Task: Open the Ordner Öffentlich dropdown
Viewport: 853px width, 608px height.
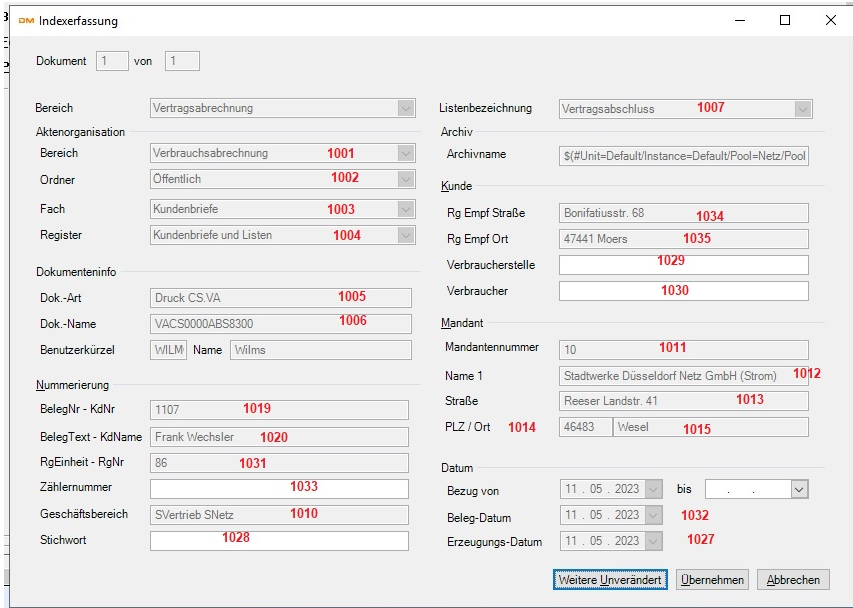Action: [x=405, y=179]
